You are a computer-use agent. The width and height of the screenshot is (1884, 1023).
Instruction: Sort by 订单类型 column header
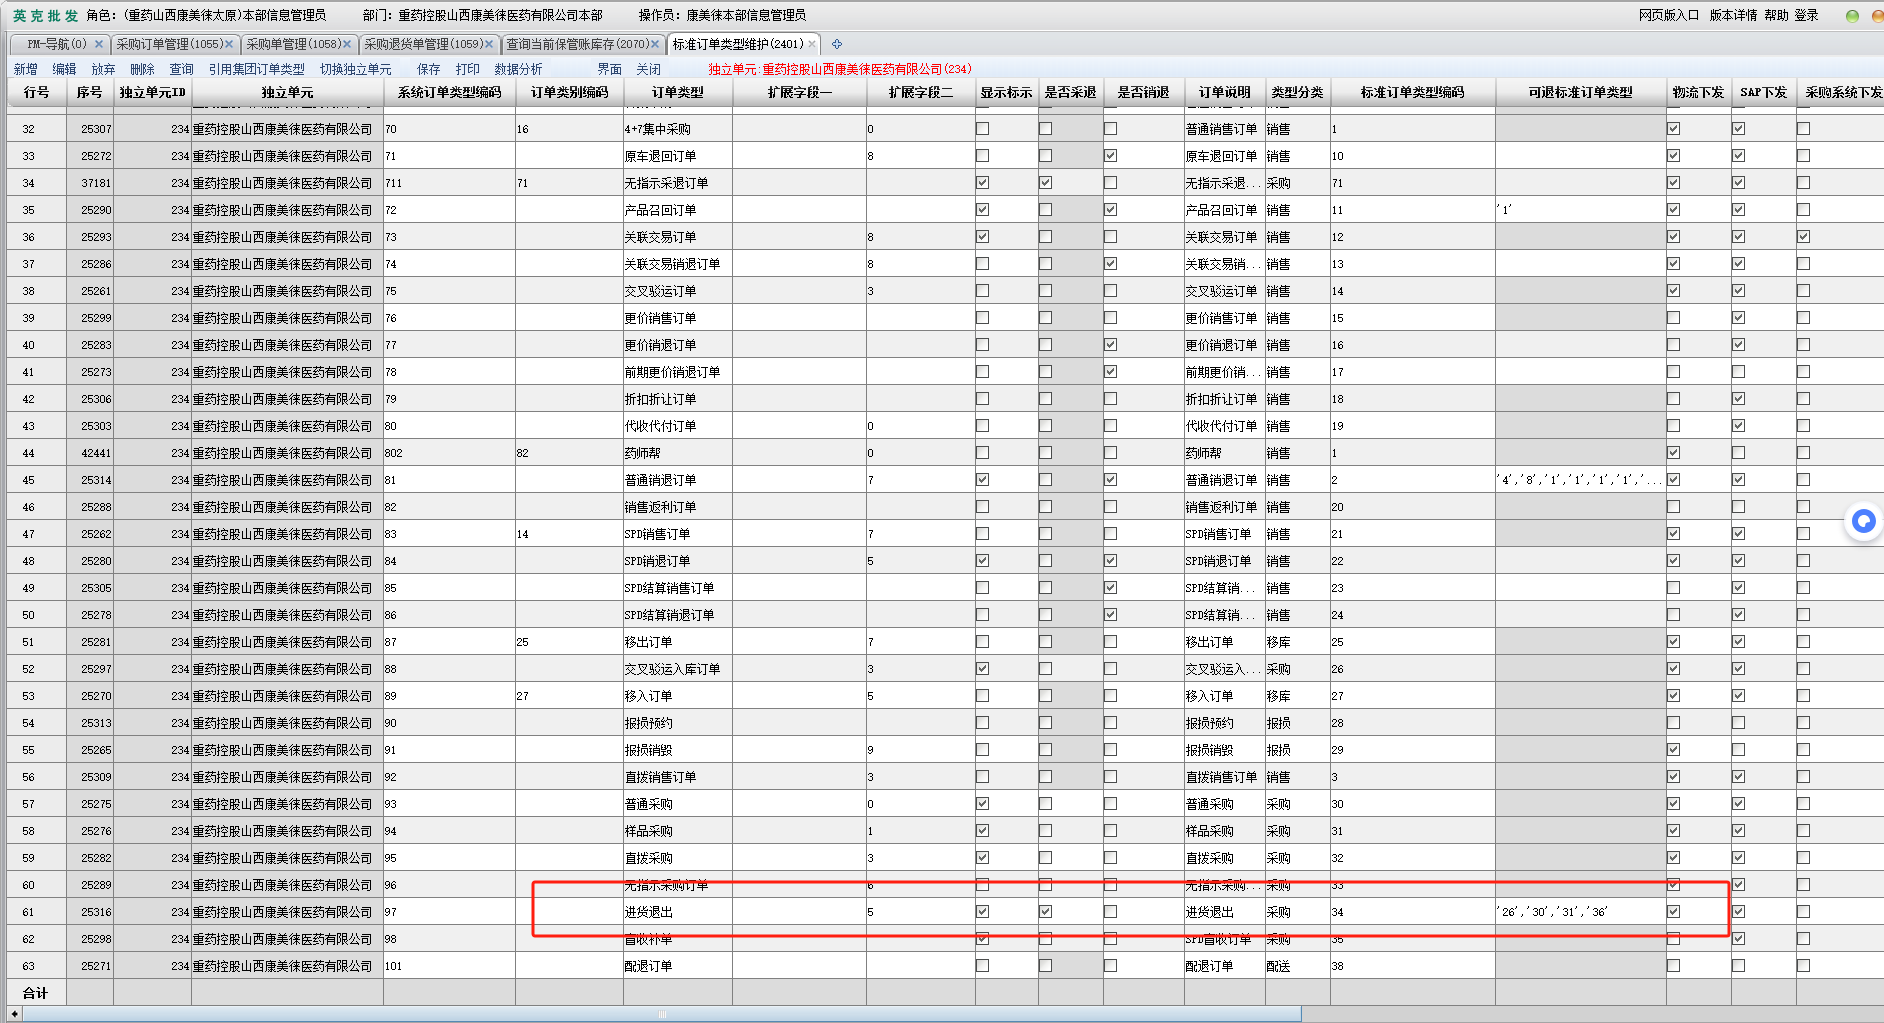(x=678, y=92)
